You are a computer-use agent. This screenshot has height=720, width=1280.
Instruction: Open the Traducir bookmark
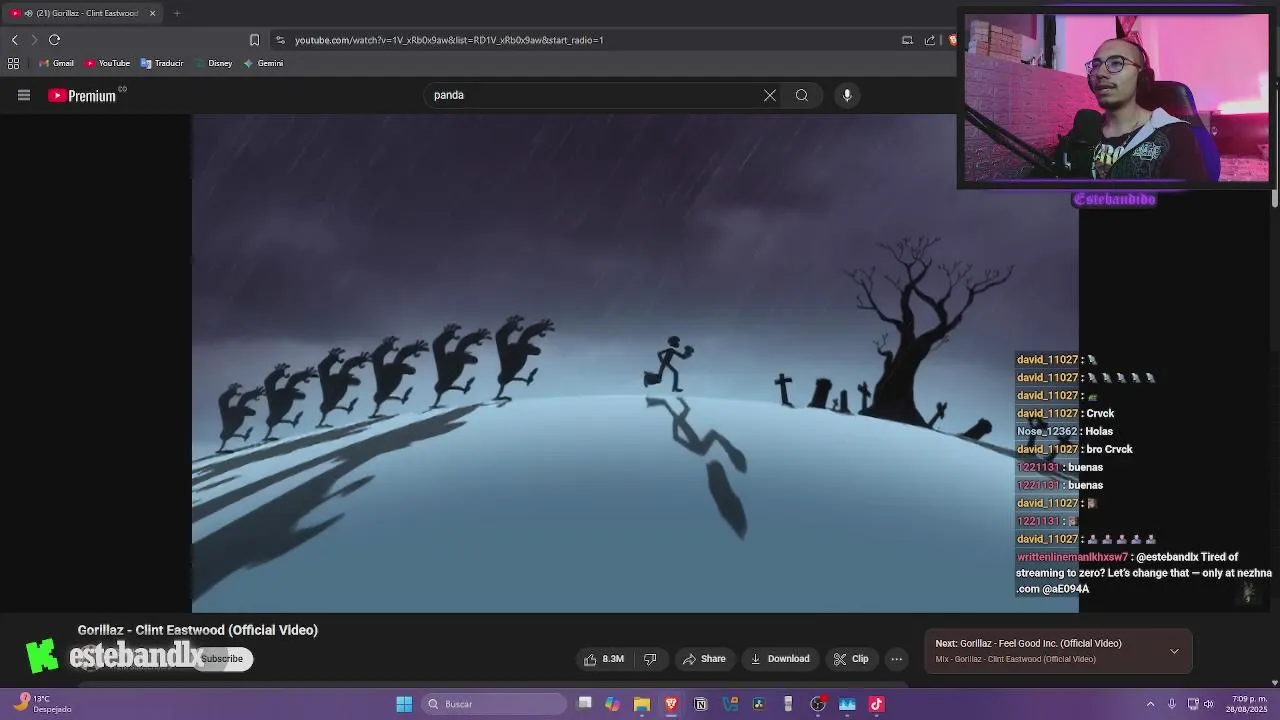162,63
